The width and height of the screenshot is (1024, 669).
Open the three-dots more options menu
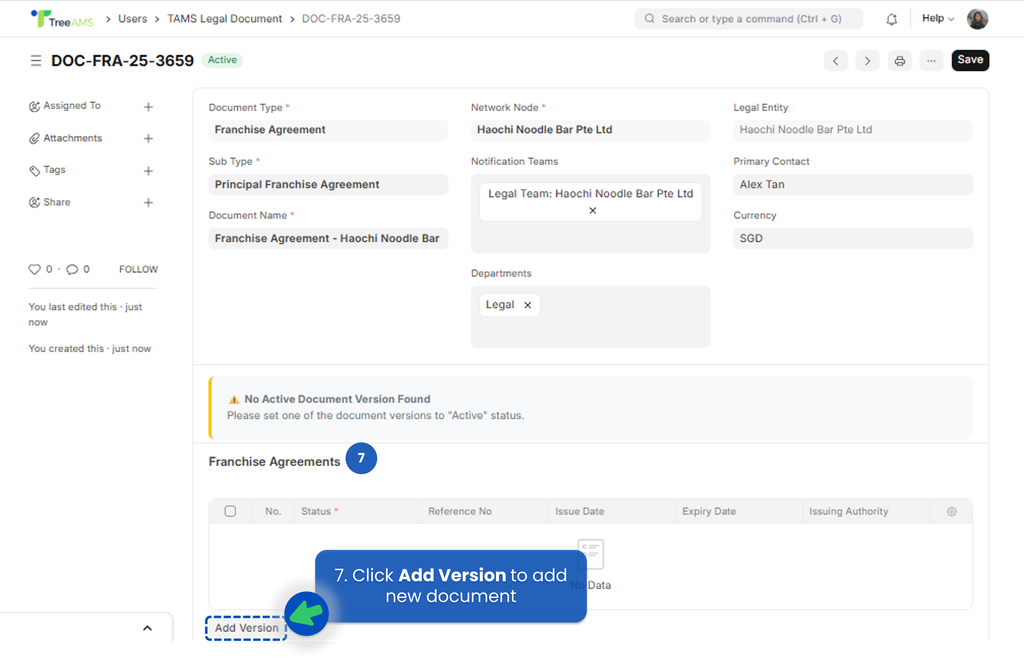[931, 61]
